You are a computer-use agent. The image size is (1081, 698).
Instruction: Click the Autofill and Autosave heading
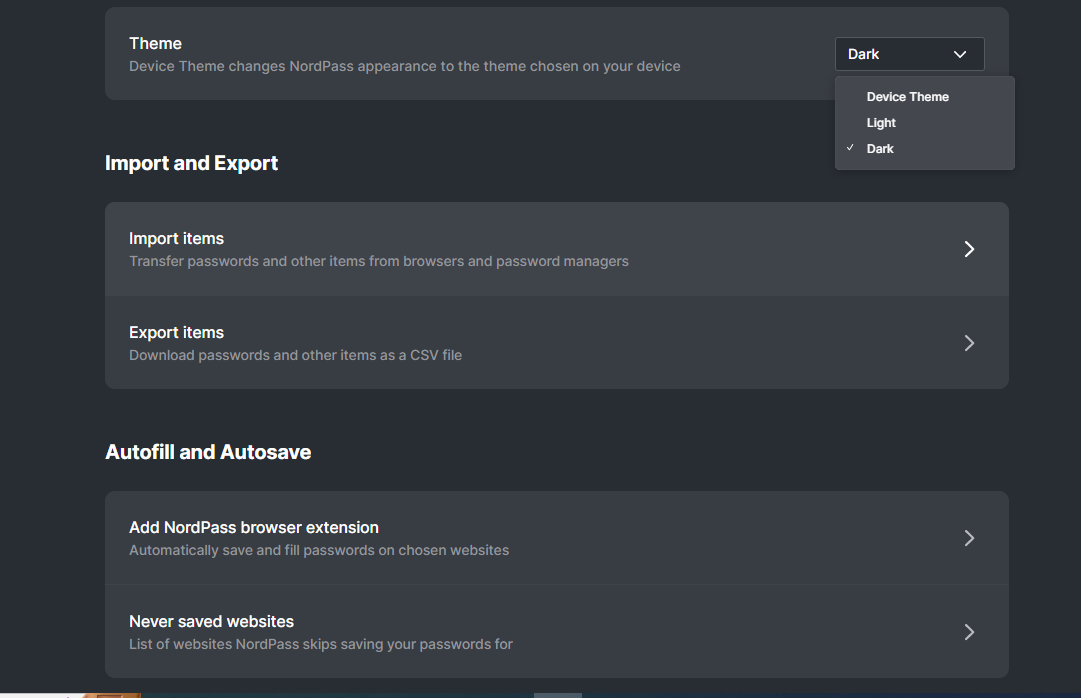pos(208,452)
